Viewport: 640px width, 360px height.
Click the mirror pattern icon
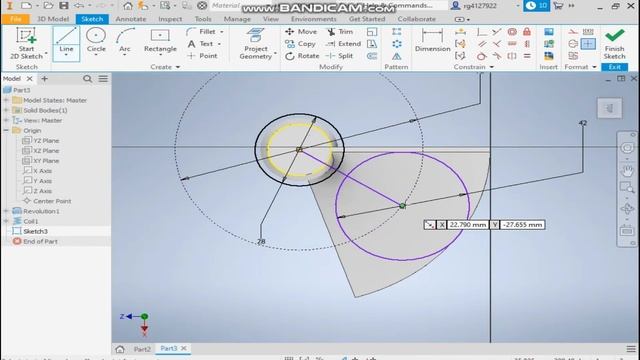coord(396,56)
